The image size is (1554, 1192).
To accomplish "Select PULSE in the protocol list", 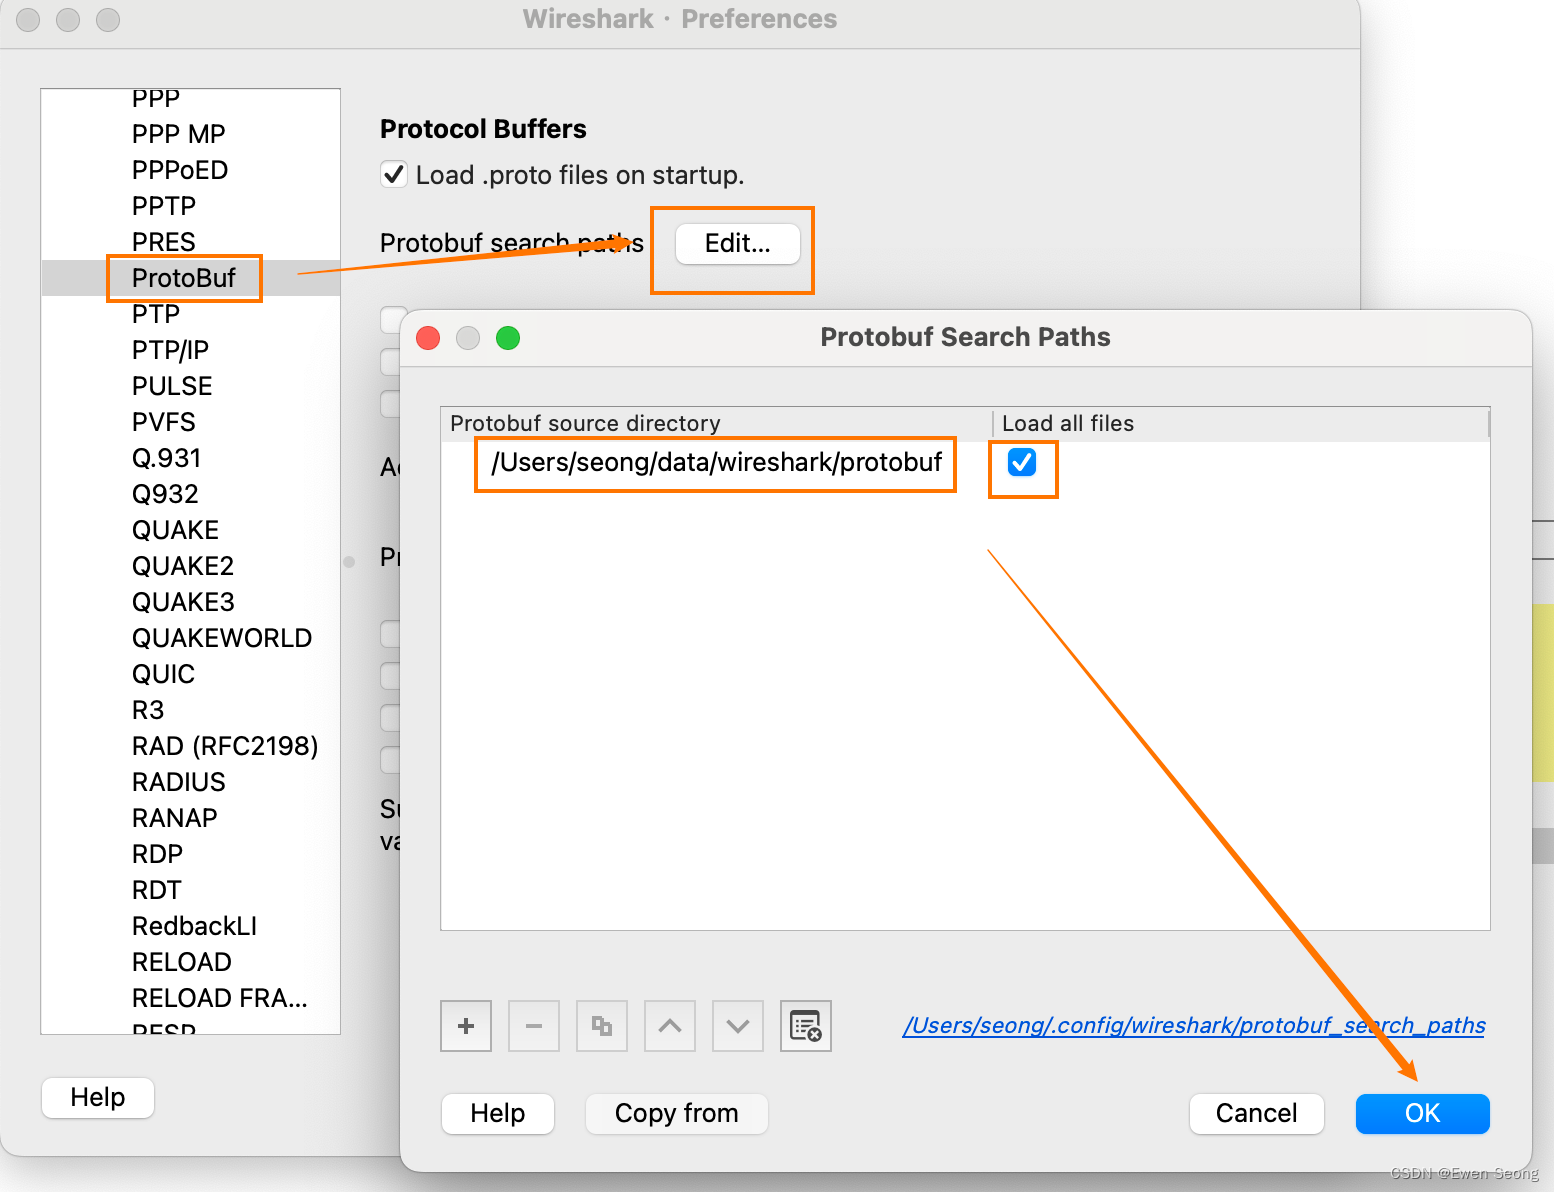I will [191, 386].
